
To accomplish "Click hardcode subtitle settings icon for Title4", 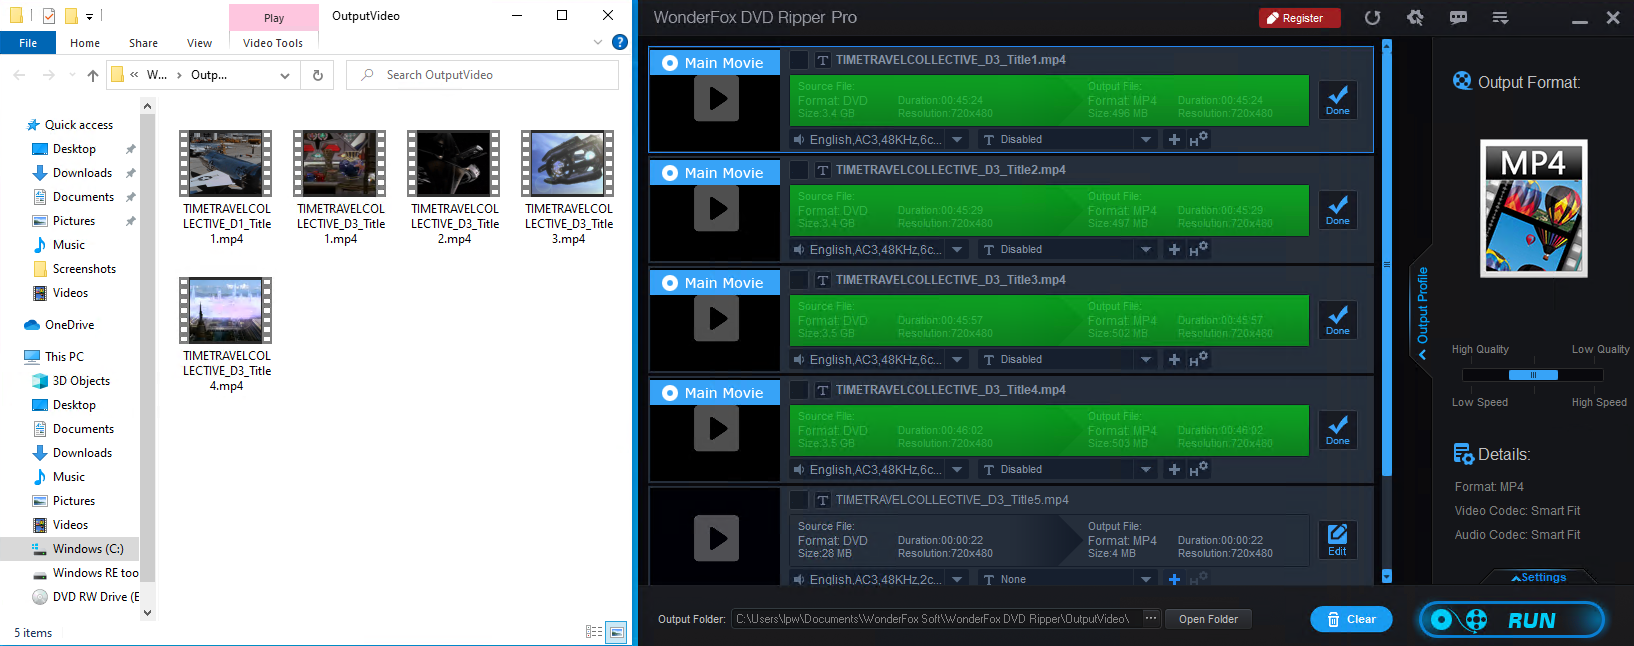I will (1198, 470).
